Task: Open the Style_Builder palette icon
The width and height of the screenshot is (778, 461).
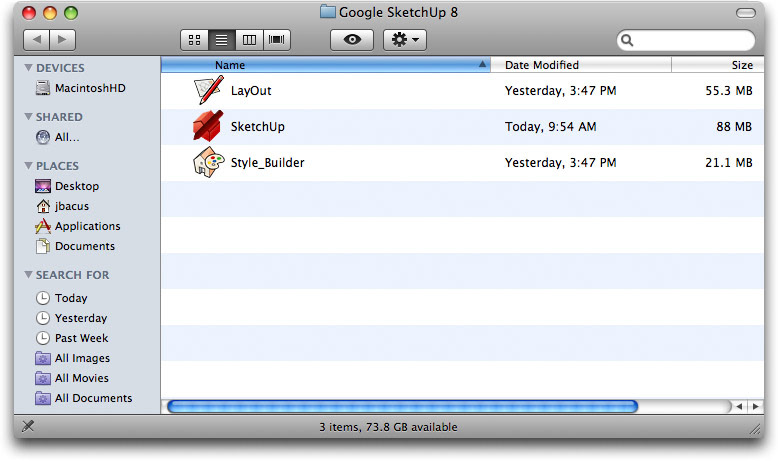Action: tap(208, 162)
